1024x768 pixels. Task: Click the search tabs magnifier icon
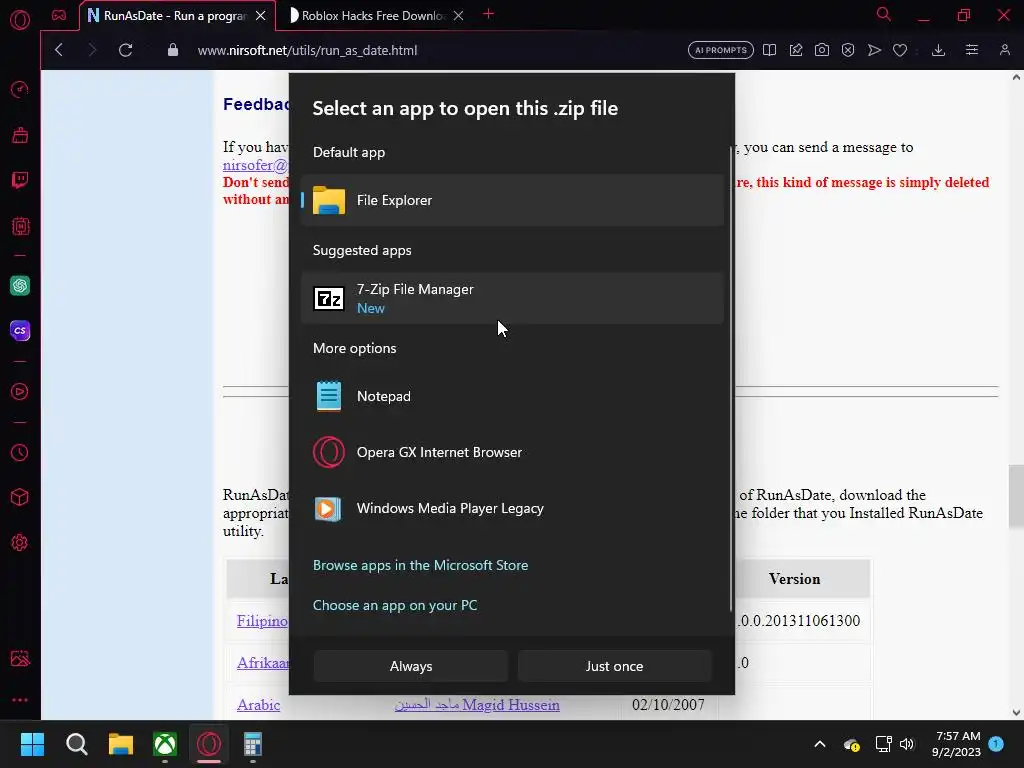[x=884, y=14]
